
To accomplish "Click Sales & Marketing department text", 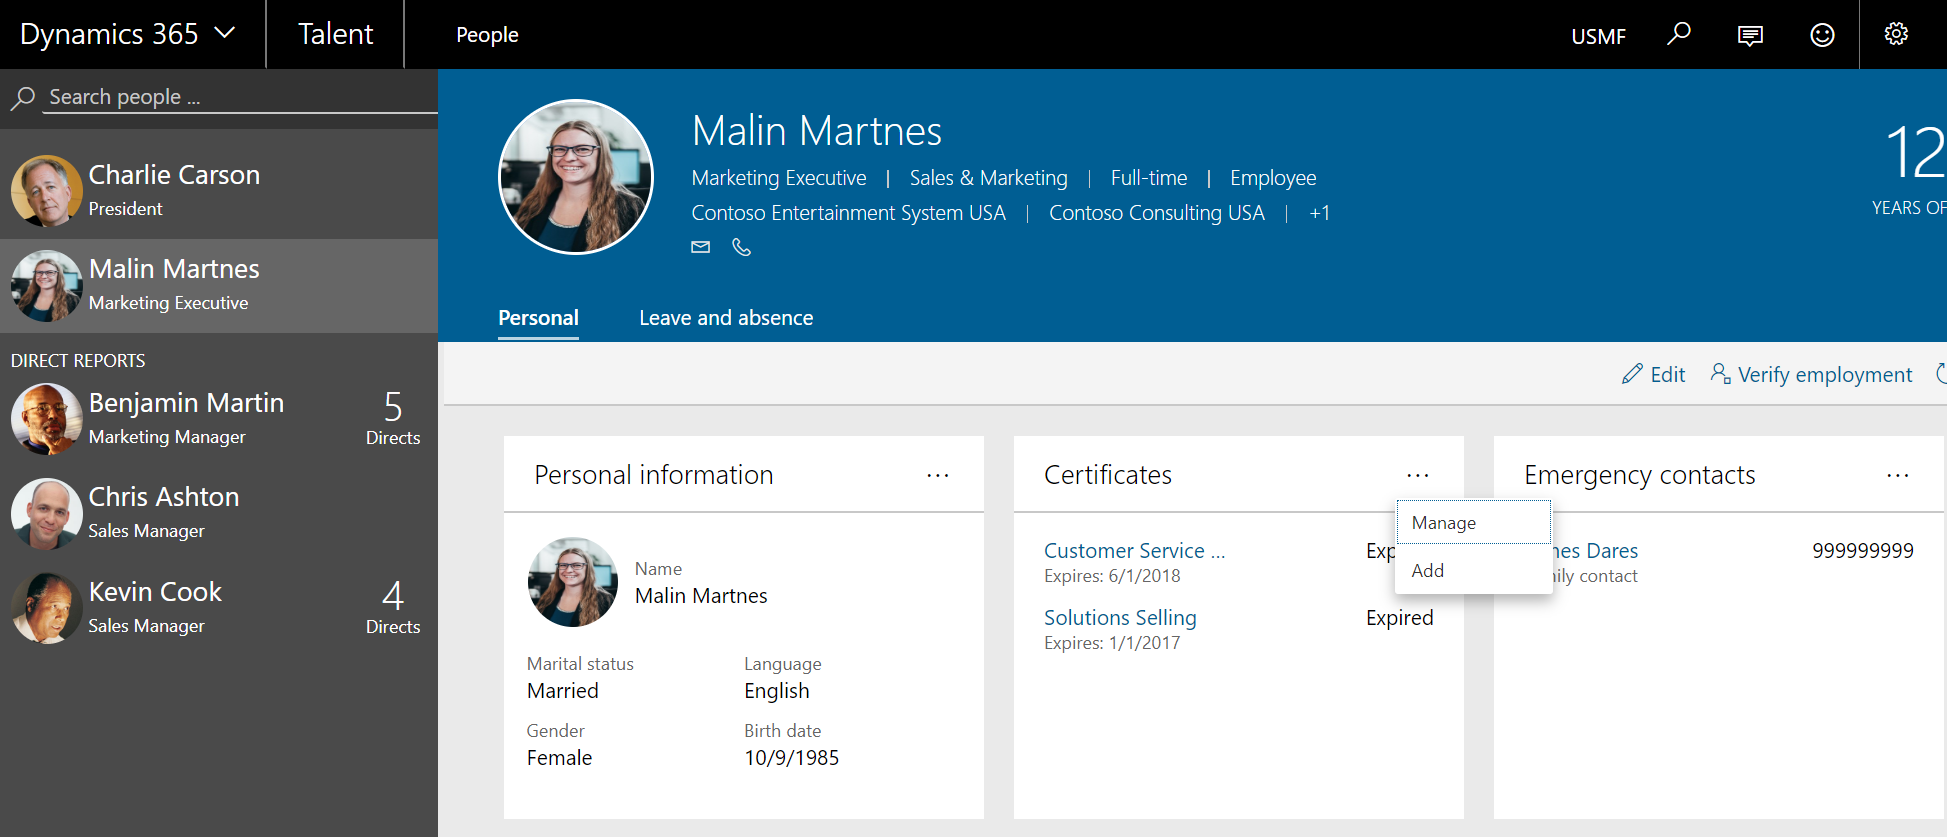I will tap(988, 178).
